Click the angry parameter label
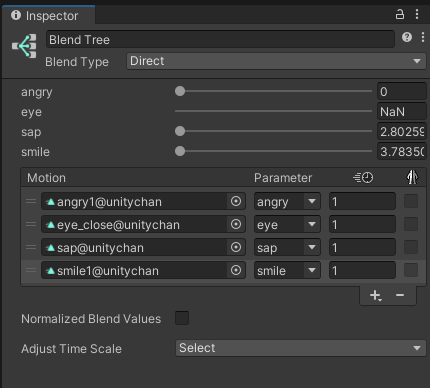The width and height of the screenshot is (430, 388). 37,92
